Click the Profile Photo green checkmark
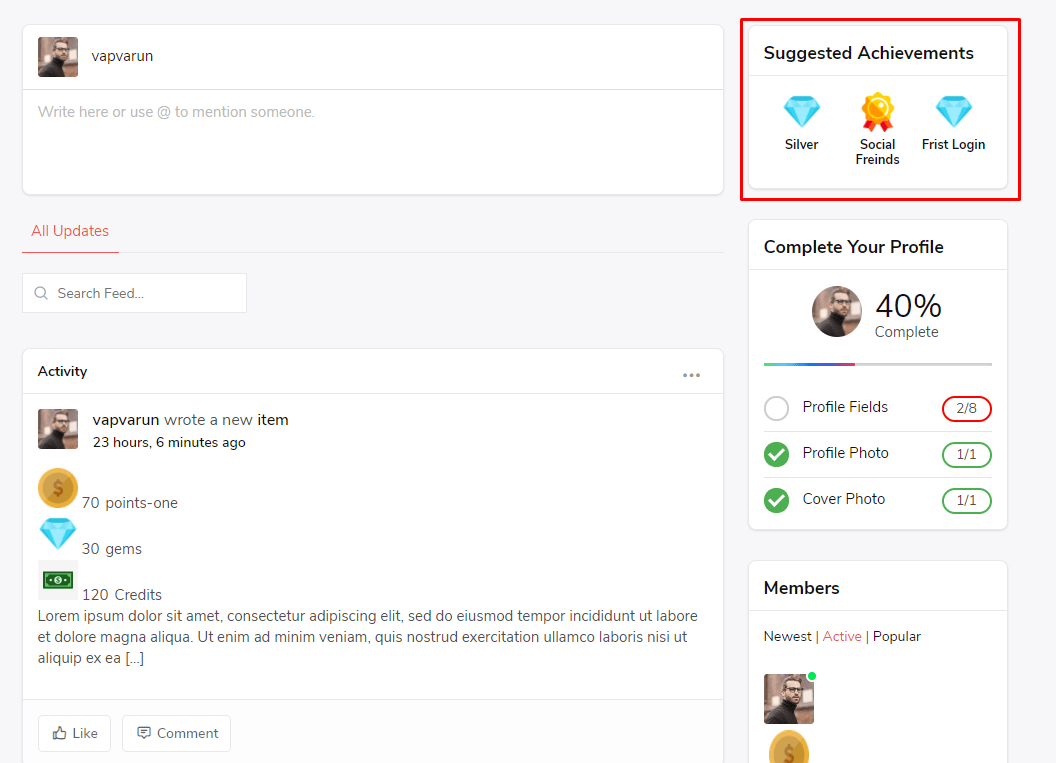1056x763 pixels. 776,454
